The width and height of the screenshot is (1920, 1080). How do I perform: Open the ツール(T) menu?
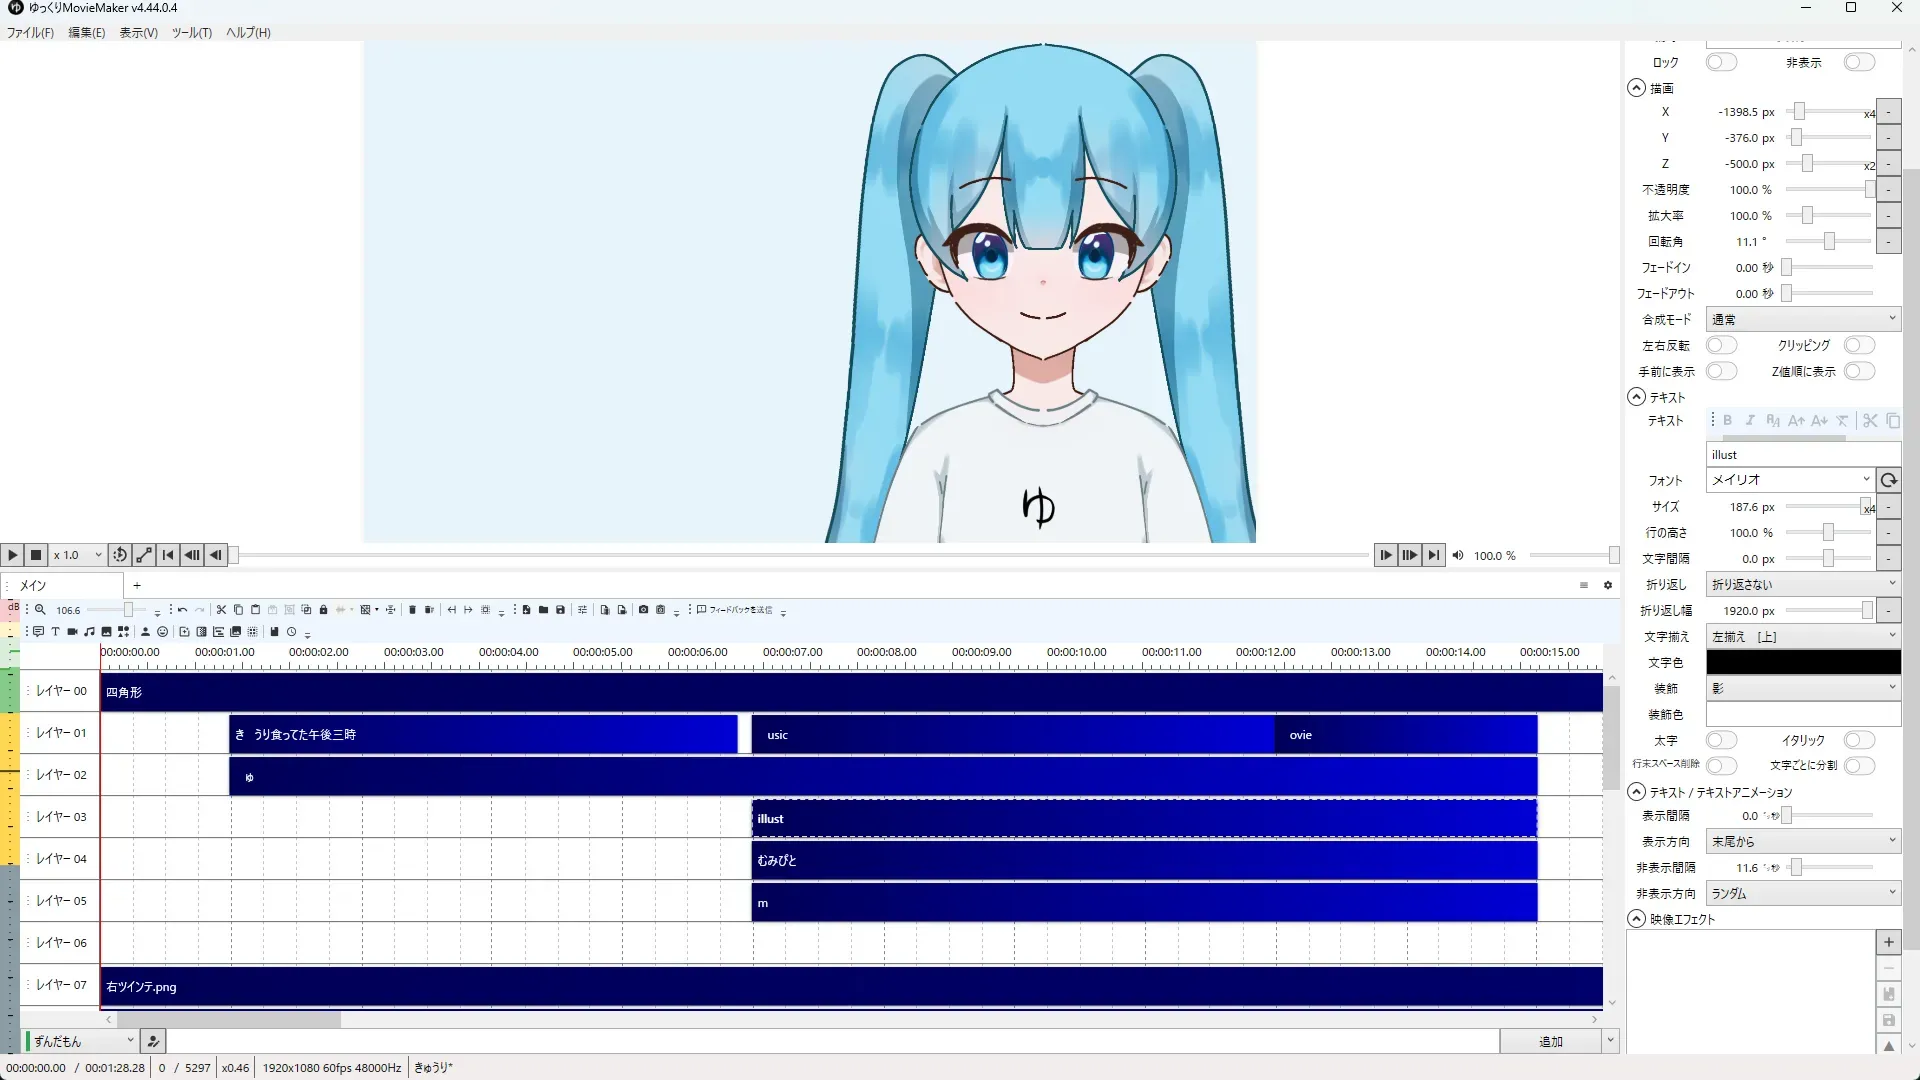(x=191, y=33)
